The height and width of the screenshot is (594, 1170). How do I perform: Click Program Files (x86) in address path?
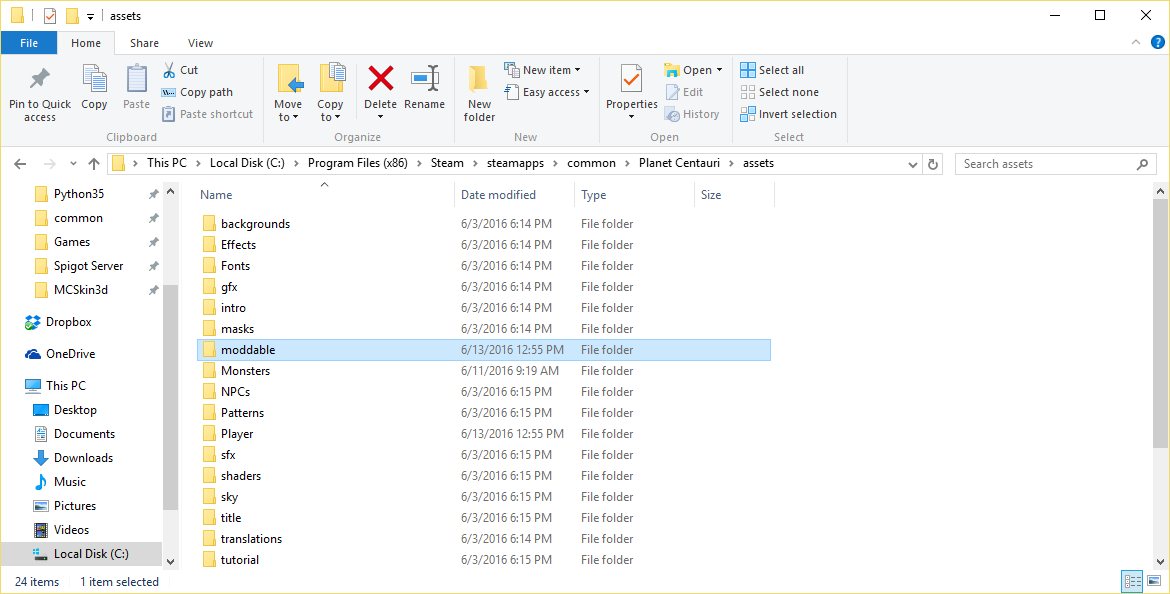point(357,163)
